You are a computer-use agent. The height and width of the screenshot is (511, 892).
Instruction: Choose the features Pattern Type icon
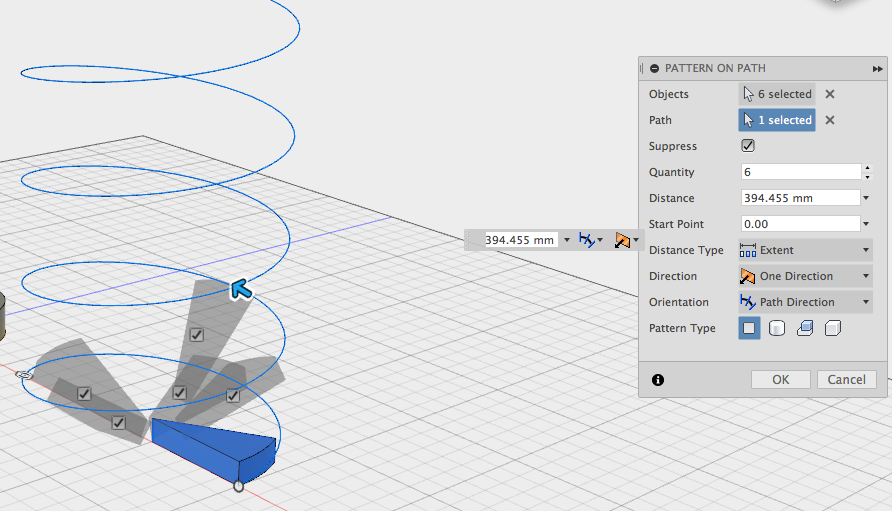click(805, 328)
